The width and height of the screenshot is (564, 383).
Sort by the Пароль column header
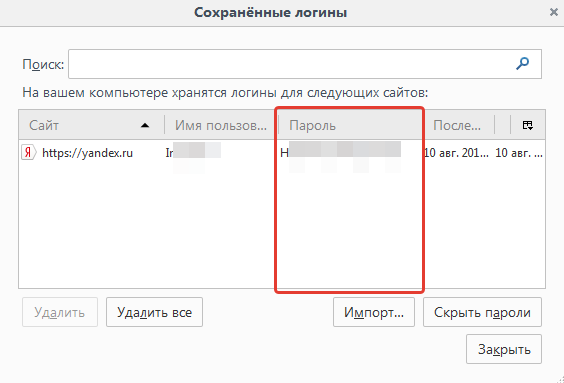point(350,125)
